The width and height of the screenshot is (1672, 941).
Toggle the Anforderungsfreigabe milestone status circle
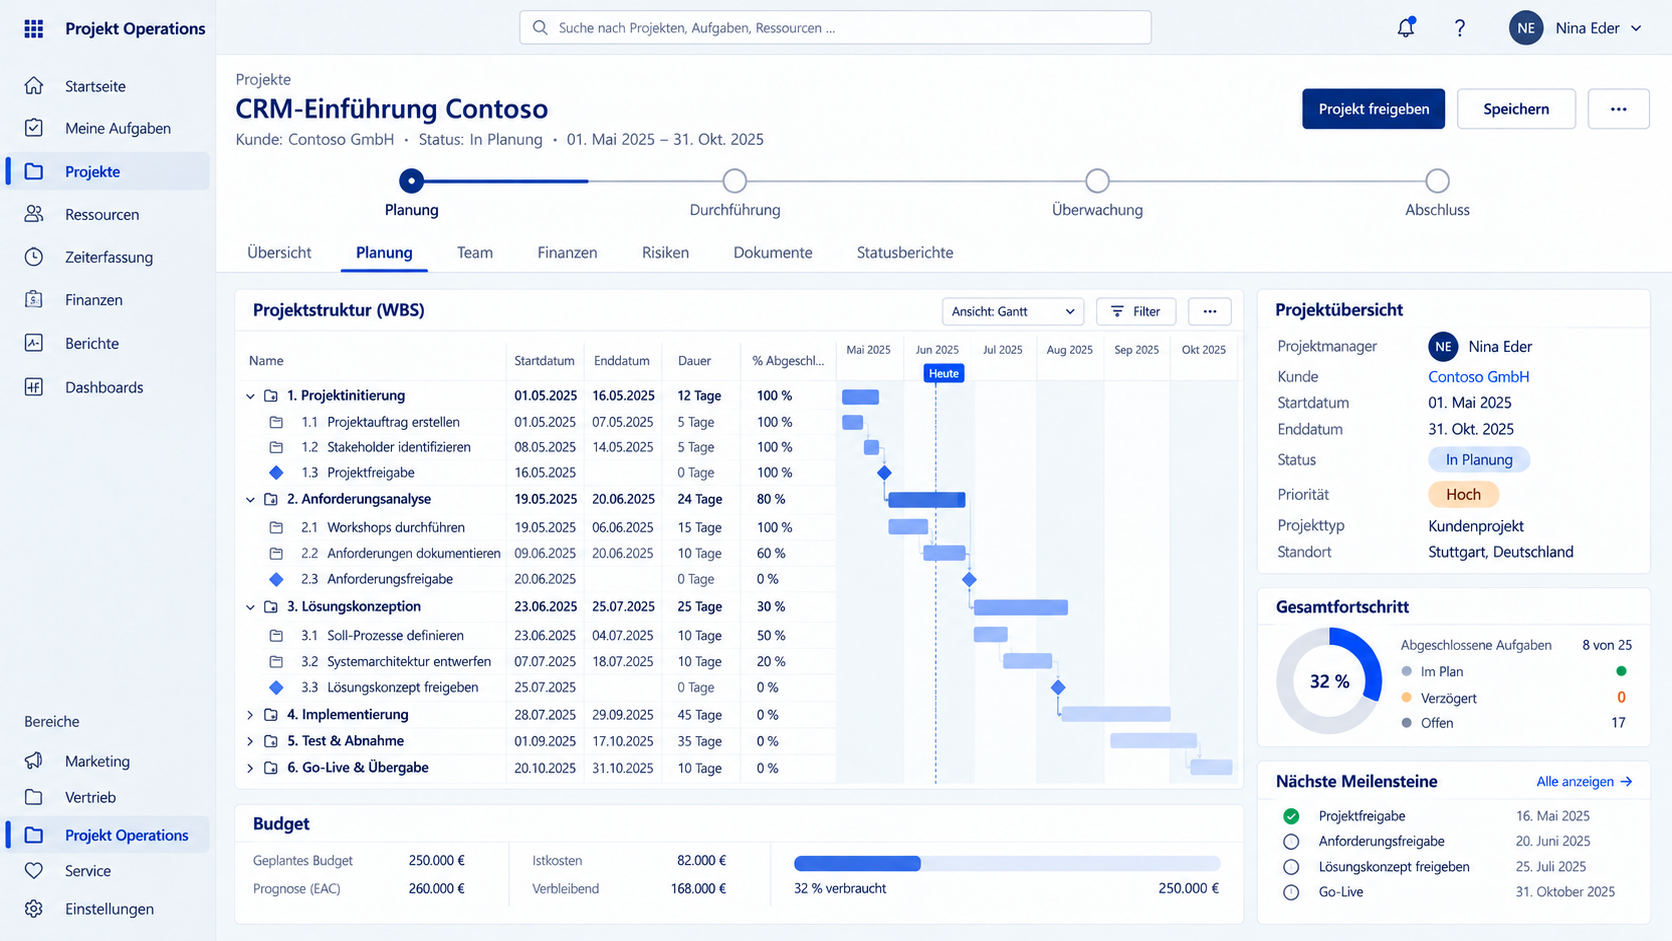[1291, 842]
